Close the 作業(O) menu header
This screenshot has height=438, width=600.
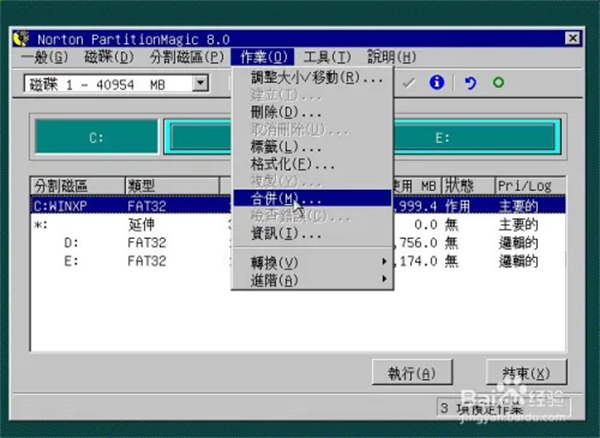pyautogui.click(x=263, y=57)
